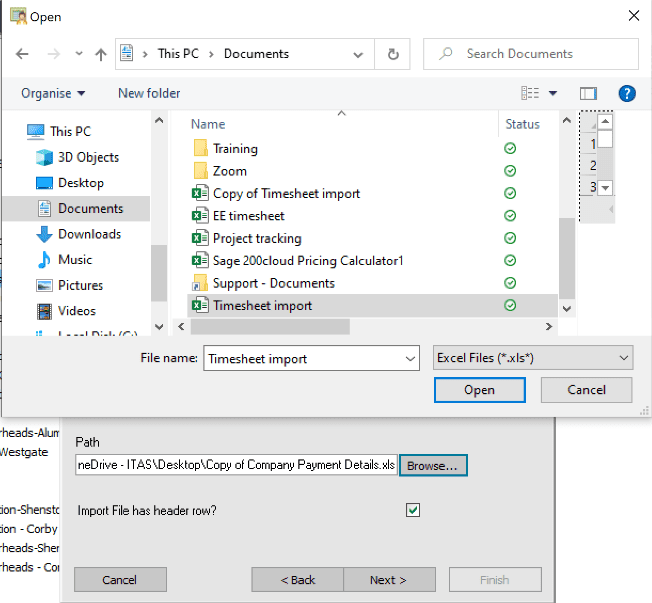Click the Search Documents field
The image size is (652, 603).
point(531,54)
